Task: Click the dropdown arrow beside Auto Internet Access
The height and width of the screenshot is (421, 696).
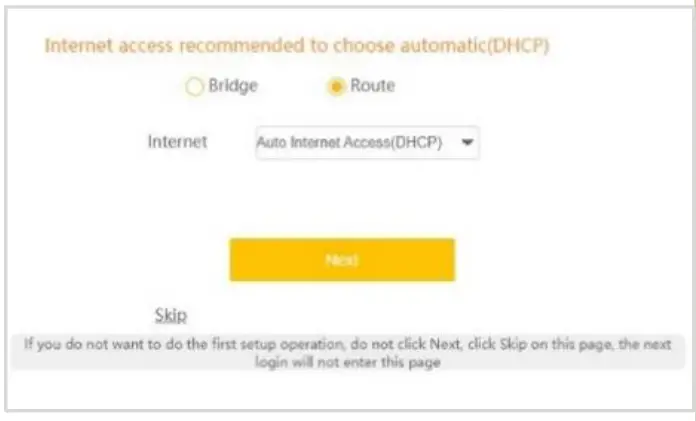Action: click(466, 142)
